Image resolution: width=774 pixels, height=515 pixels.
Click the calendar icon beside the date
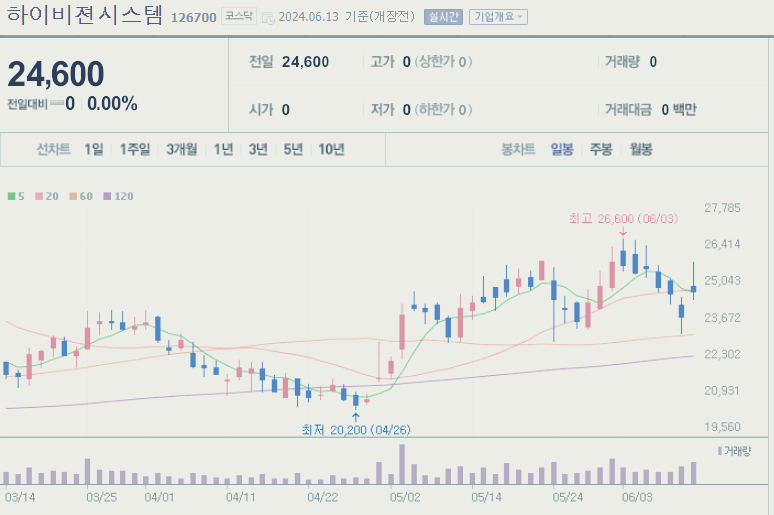coord(268,18)
